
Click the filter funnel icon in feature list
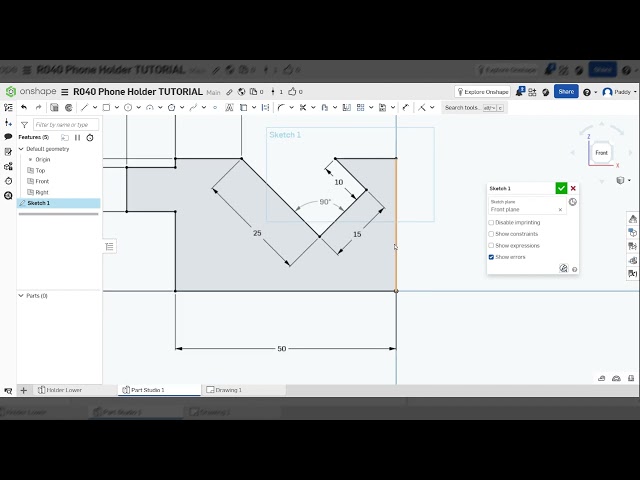click(24, 124)
